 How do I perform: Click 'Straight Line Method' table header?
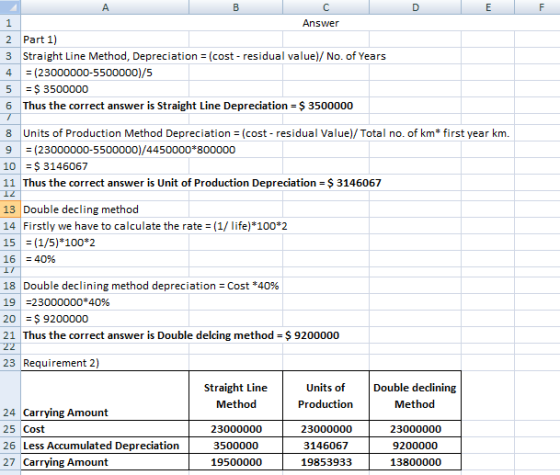click(x=236, y=396)
